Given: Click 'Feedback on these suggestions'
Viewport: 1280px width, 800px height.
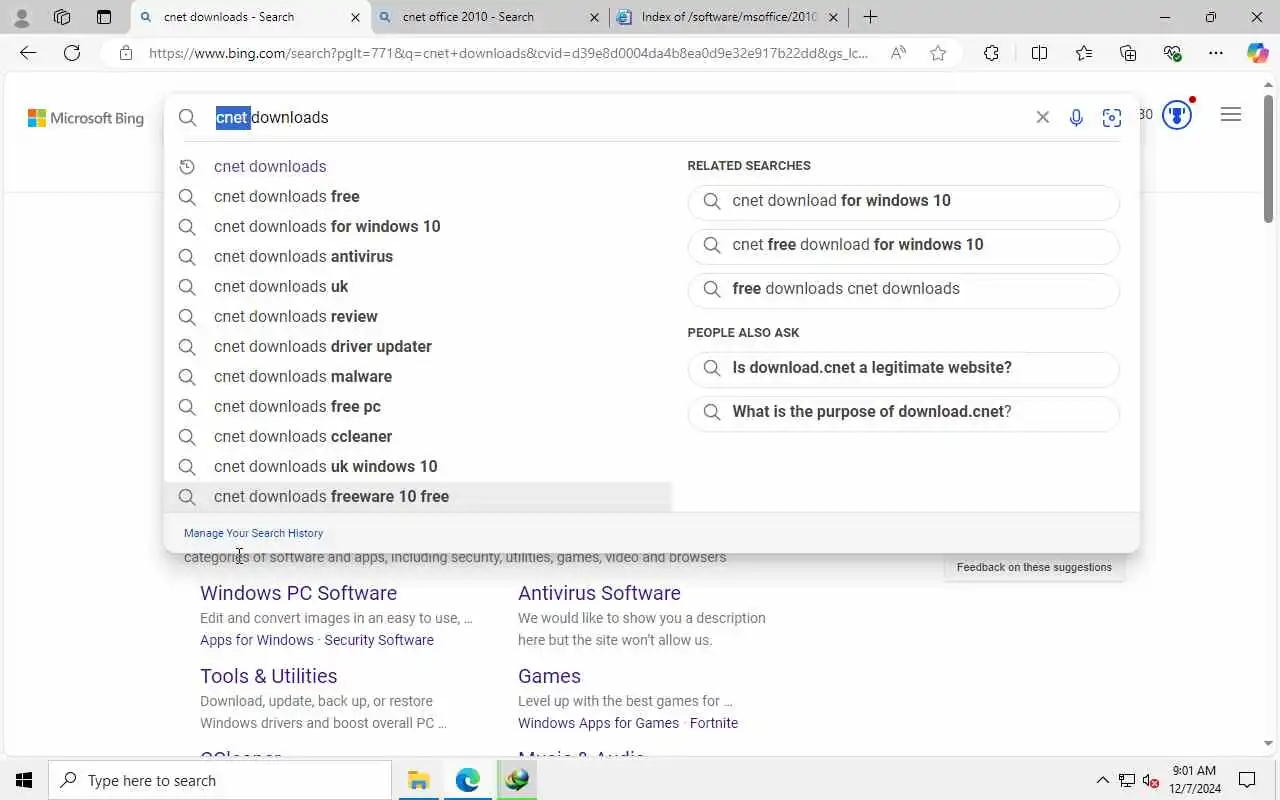Looking at the screenshot, I should tap(1034, 567).
